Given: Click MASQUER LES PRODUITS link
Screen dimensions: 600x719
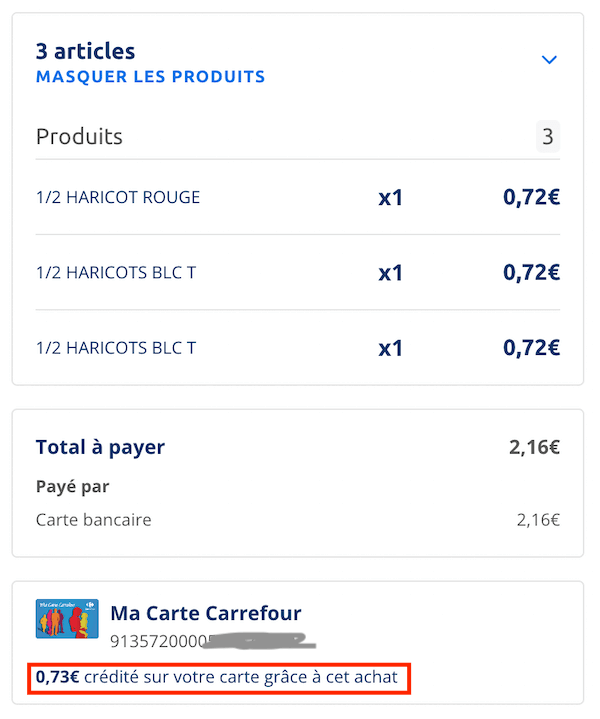Looking at the screenshot, I should click(150, 77).
